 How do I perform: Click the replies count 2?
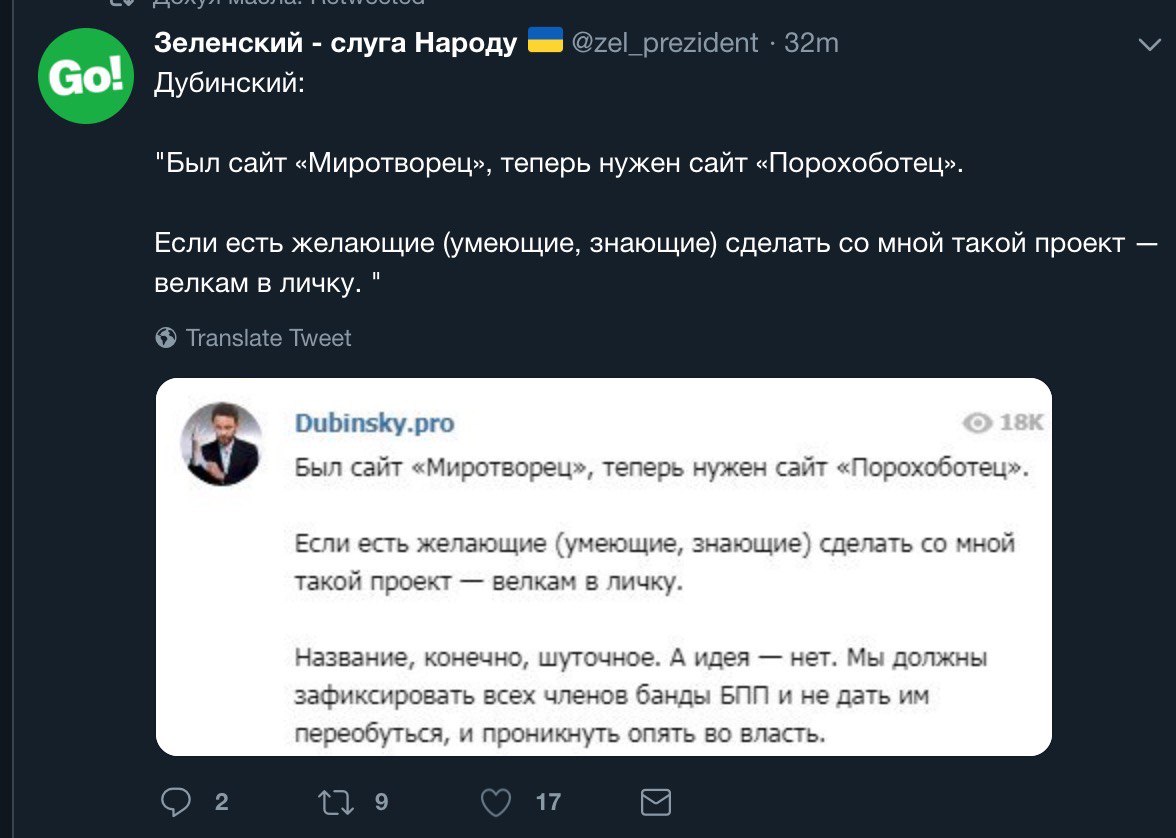point(221,802)
